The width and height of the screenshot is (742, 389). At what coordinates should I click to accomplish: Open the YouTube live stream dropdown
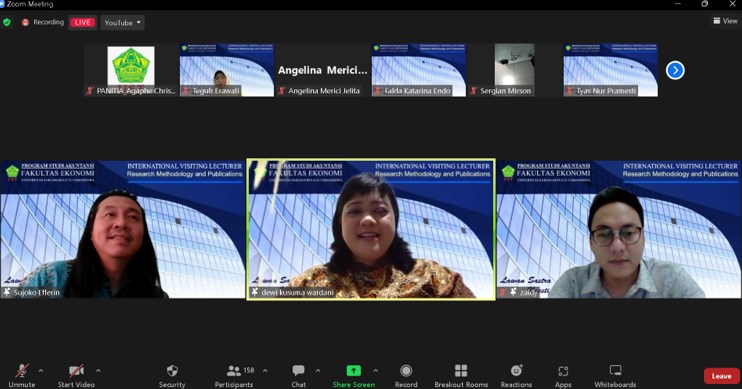click(123, 22)
